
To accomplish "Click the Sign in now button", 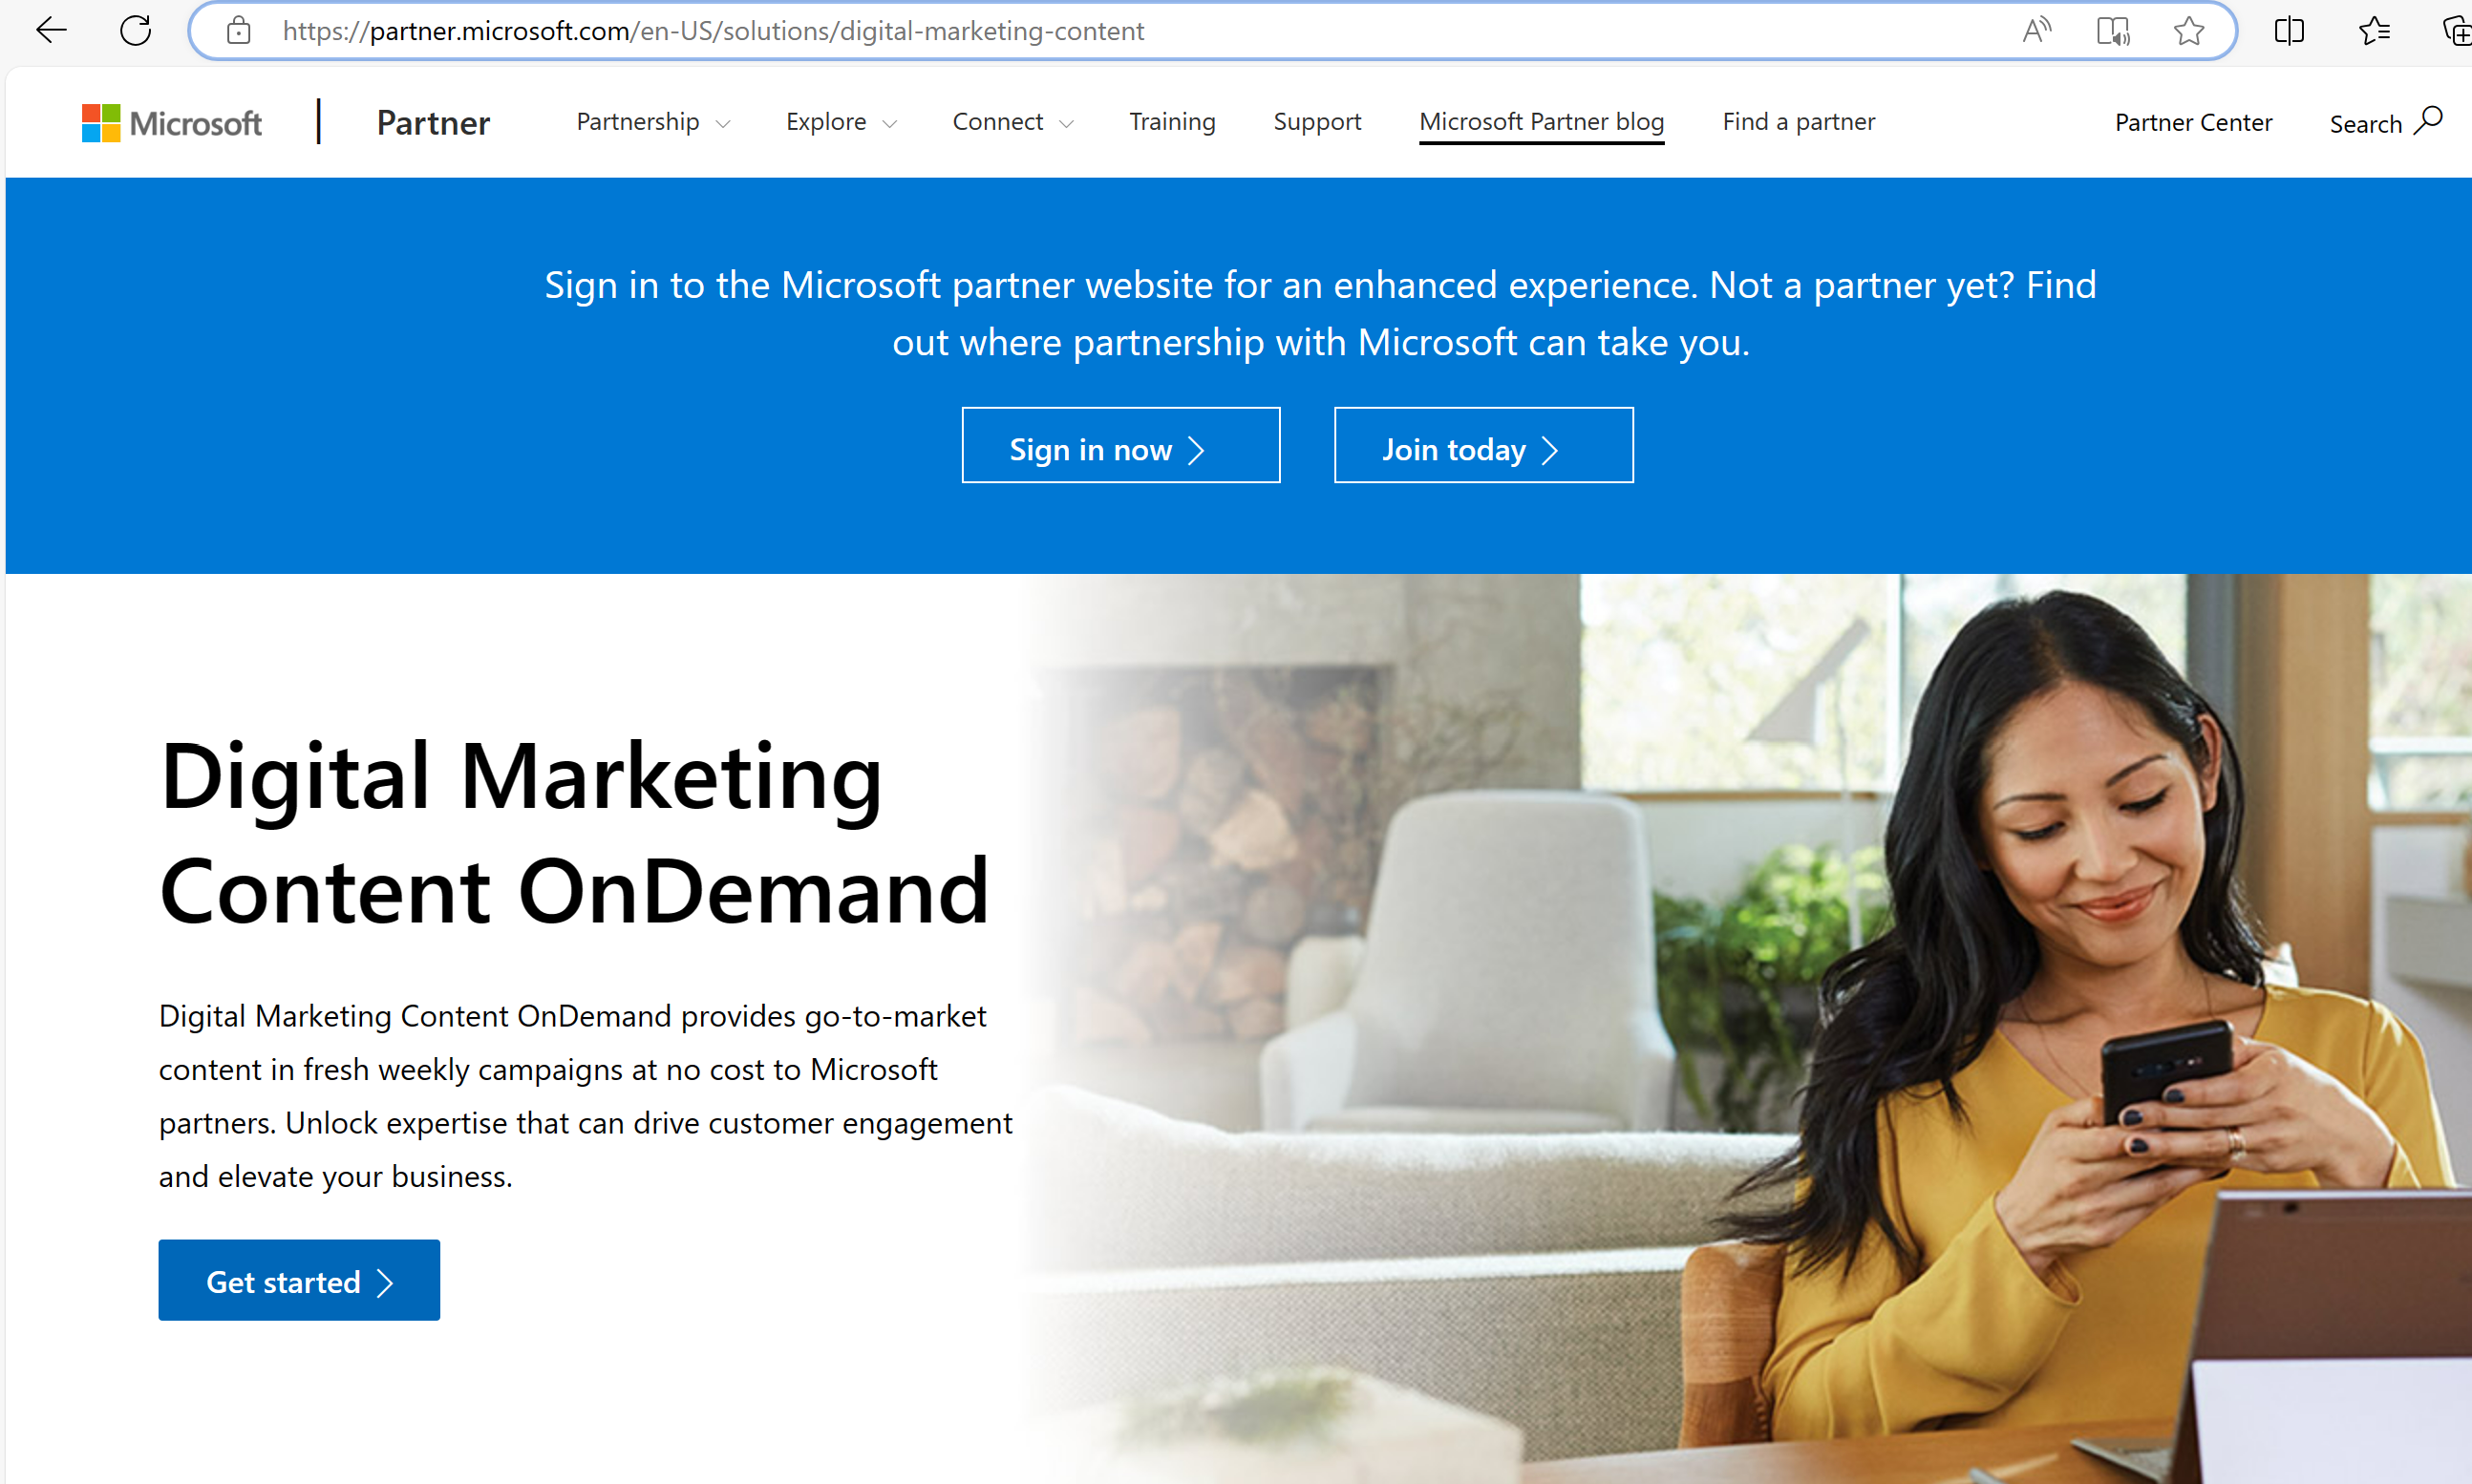I will coord(1121,446).
